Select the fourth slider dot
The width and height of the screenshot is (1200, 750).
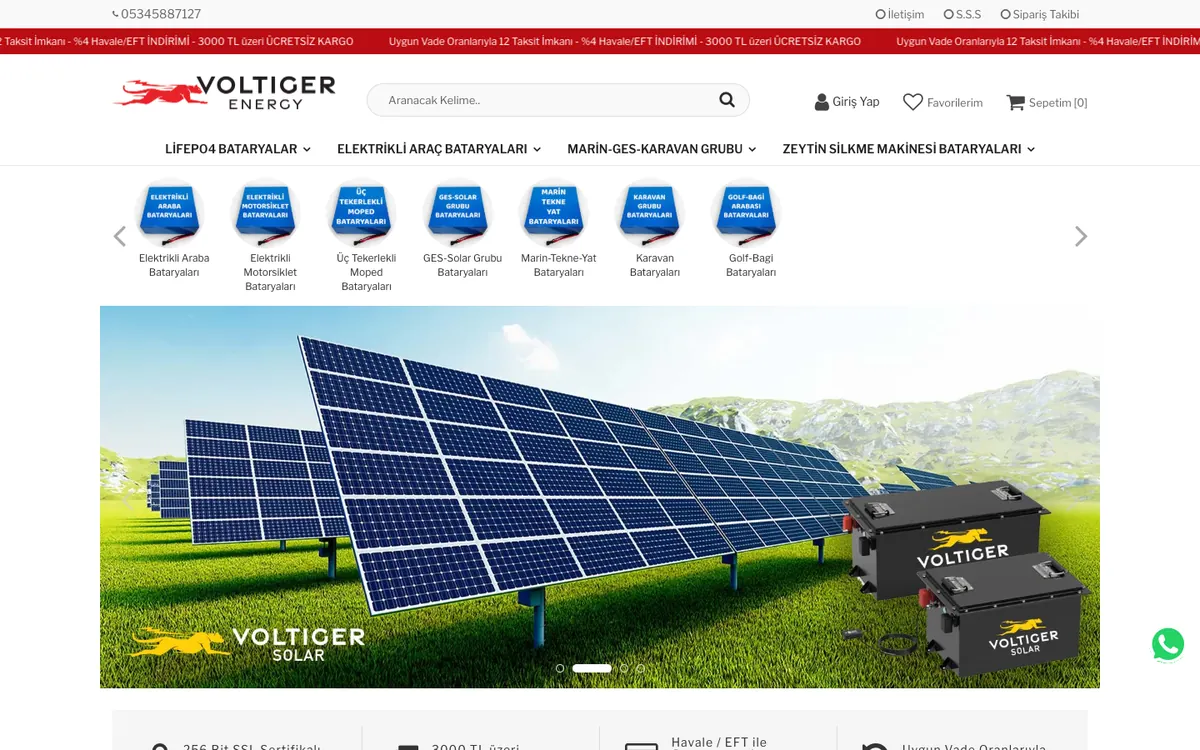640,668
